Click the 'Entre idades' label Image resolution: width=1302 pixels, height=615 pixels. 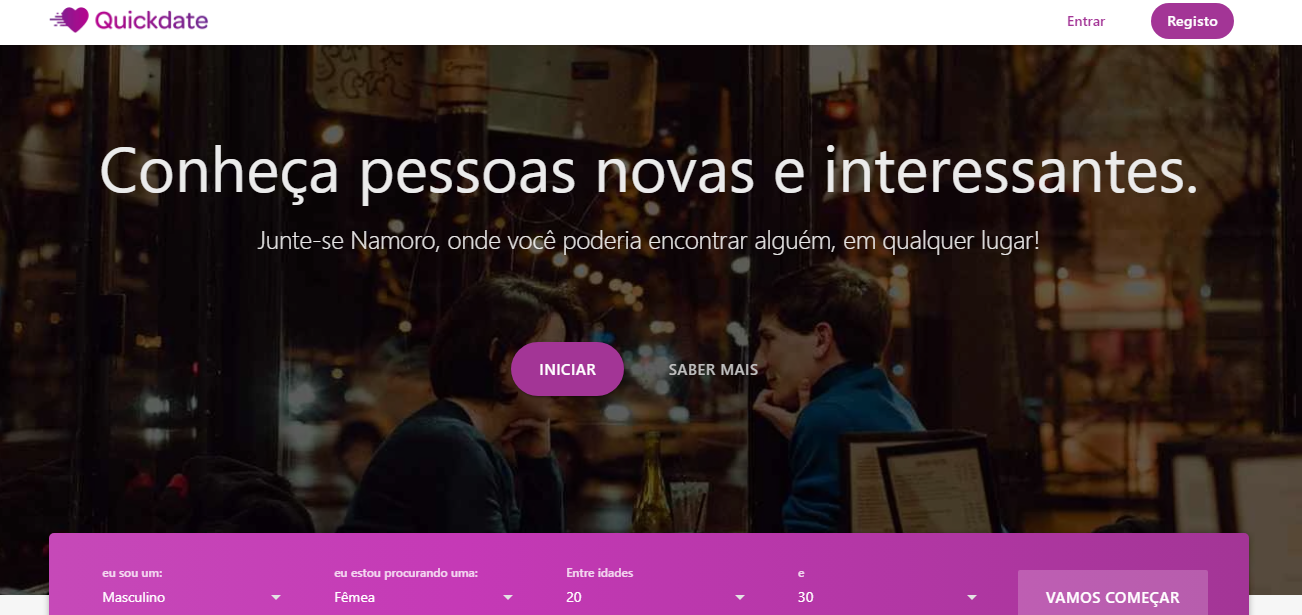click(600, 573)
